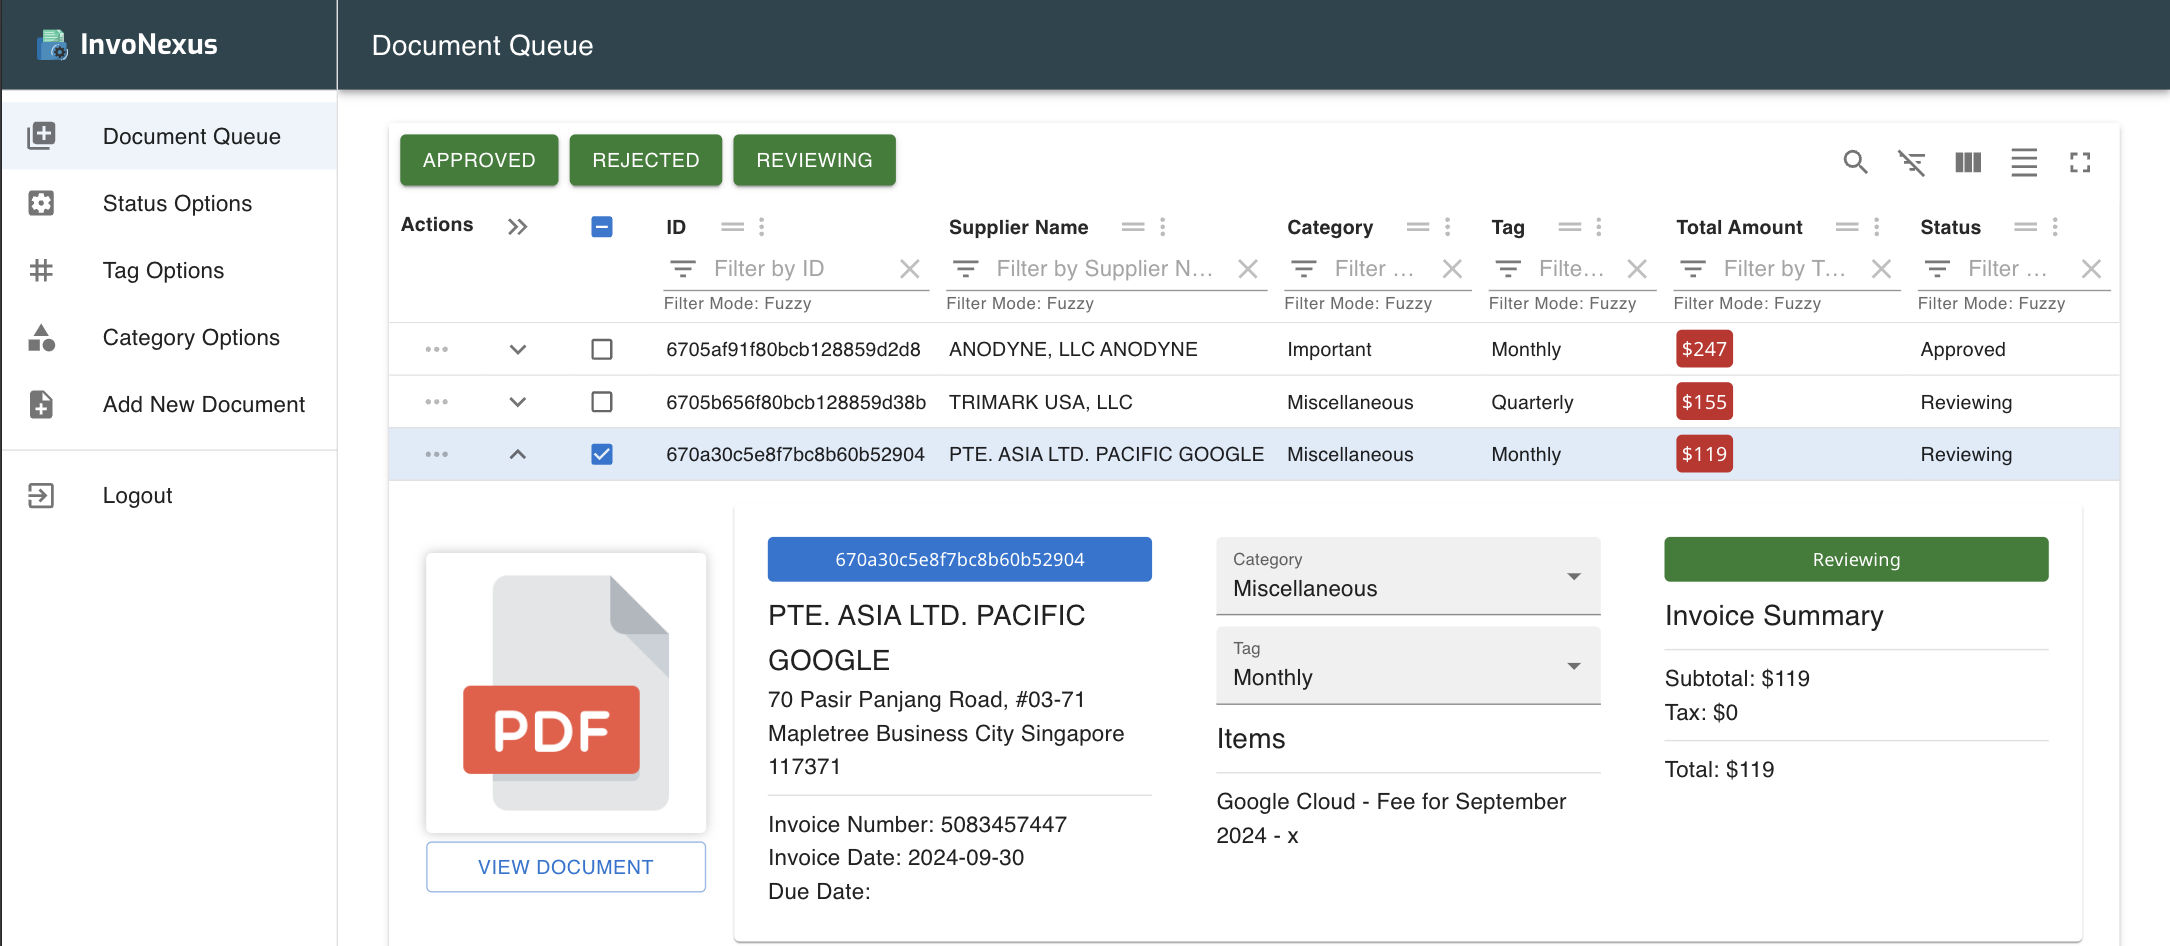Click the Logout exit icon
Image resolution: width=2170 pixels, height=946 pixels.
(x=41, y=495)
